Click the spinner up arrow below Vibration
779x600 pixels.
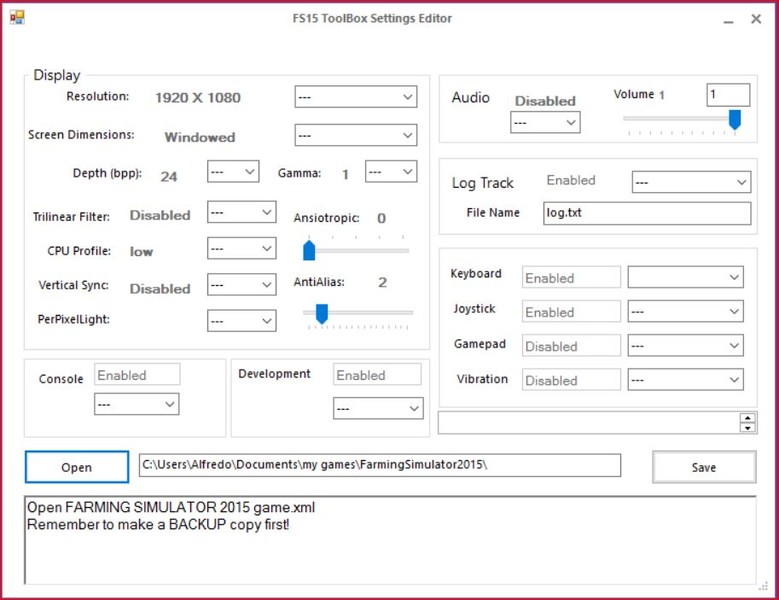[x=747, y=418]
